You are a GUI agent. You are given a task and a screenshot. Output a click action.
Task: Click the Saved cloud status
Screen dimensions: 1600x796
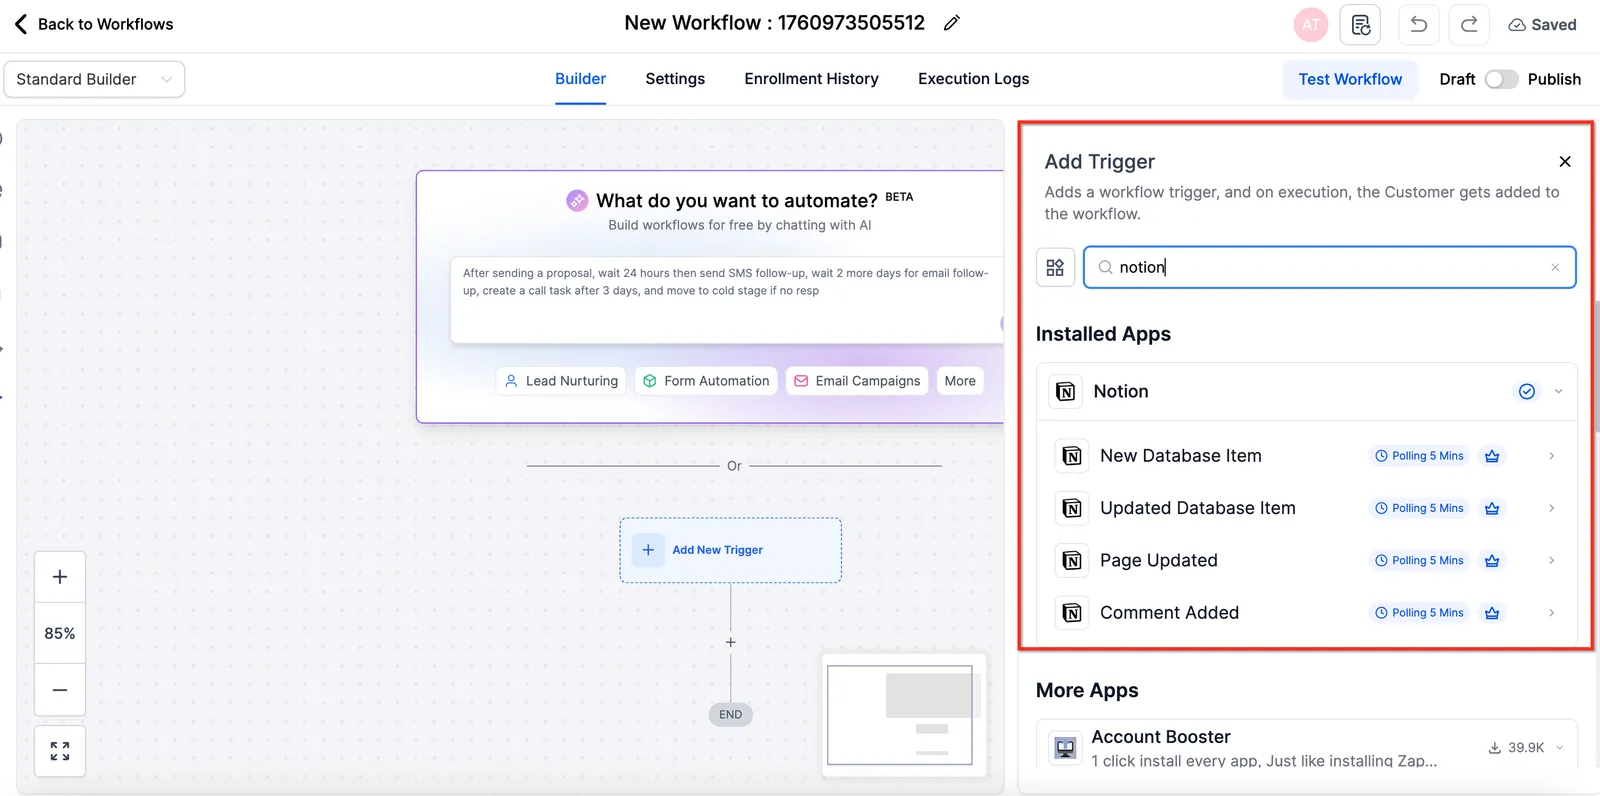tap(1542, 25)
